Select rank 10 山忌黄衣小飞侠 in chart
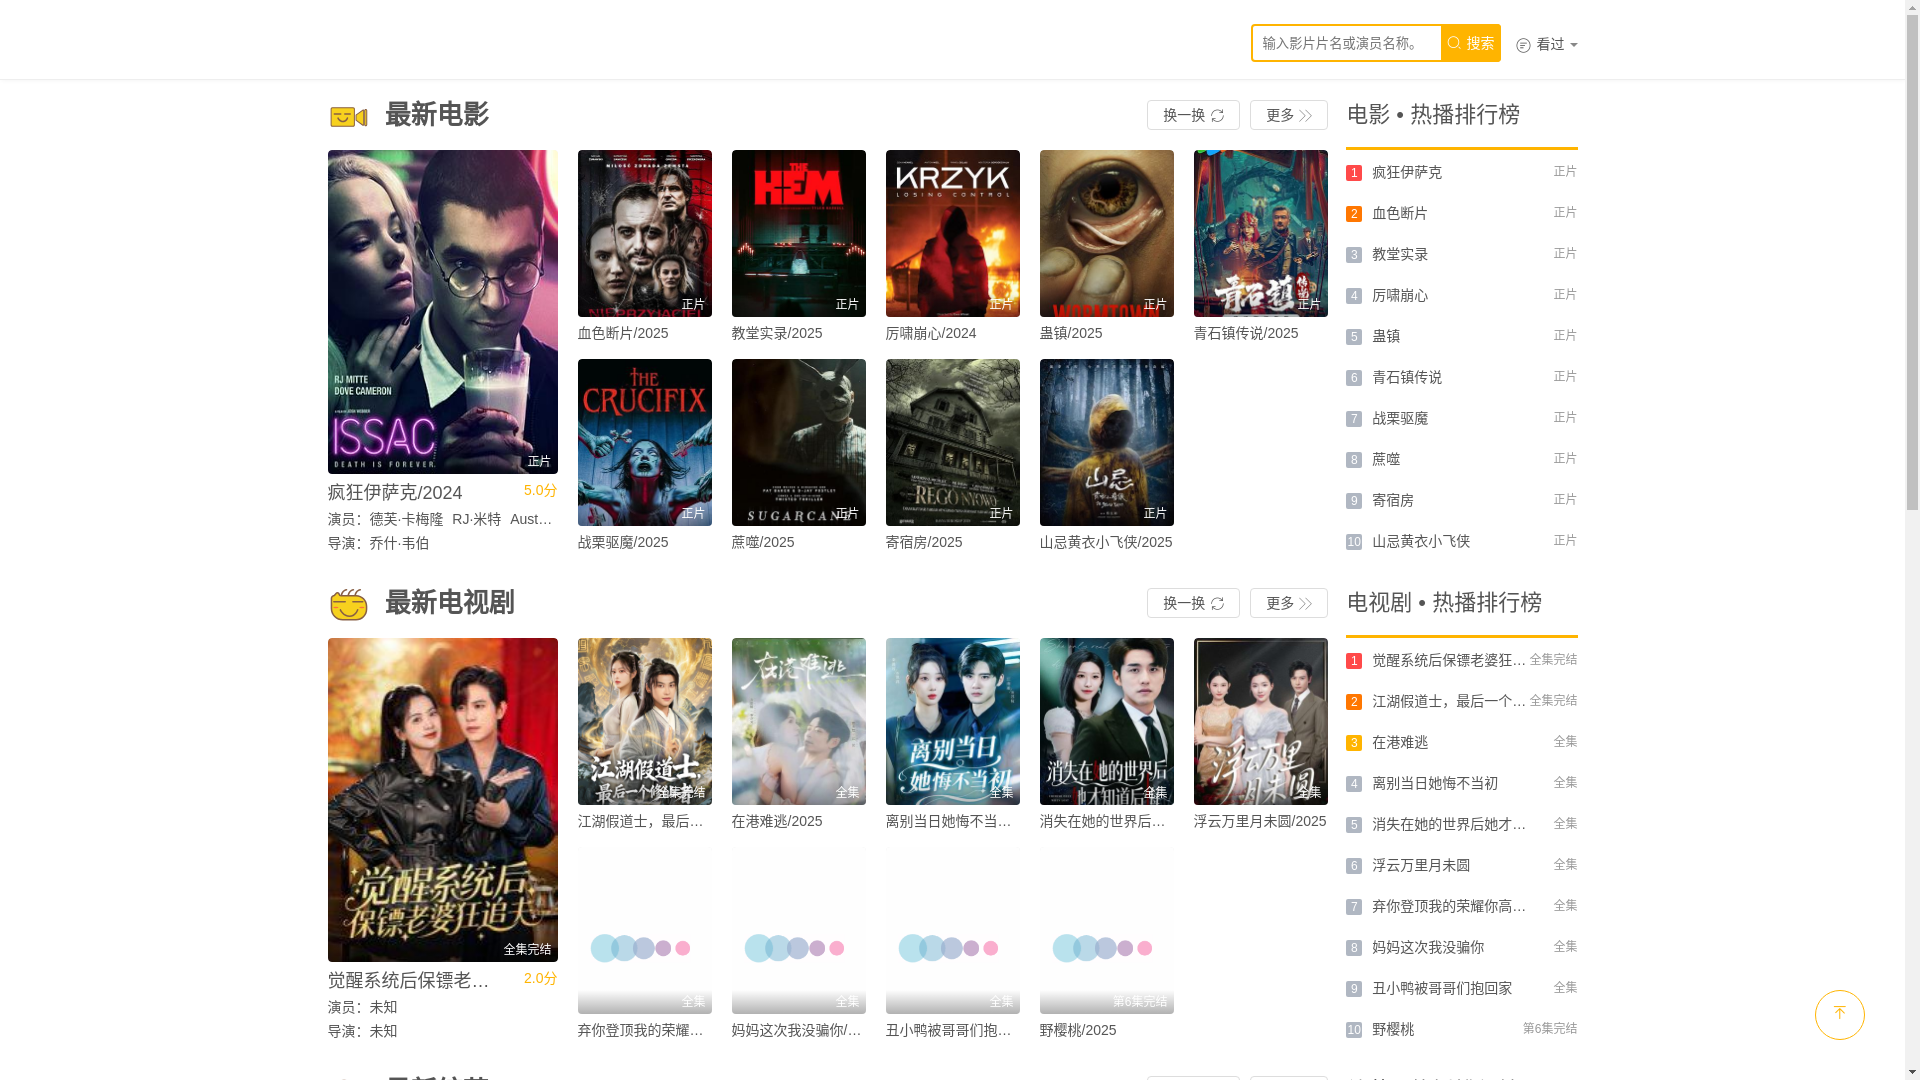This screenshot has height=1080, width=1920. point(1462,541)
